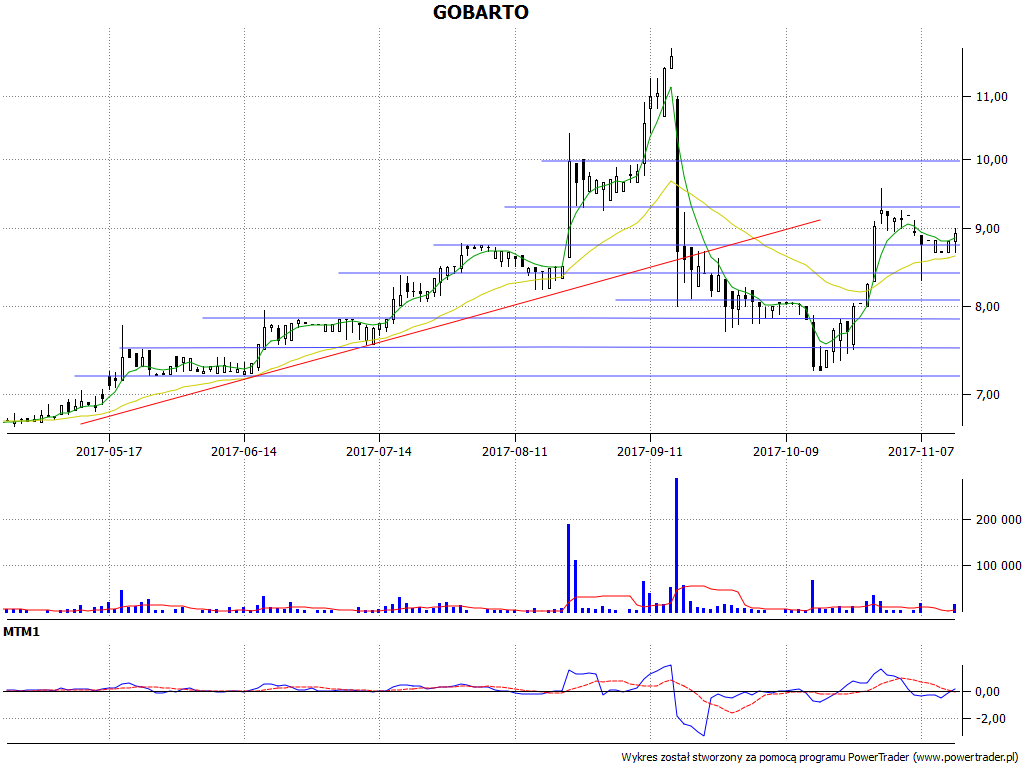Click the 200 000 volume axis label
Screen dimensions: 1024x768
999,520
